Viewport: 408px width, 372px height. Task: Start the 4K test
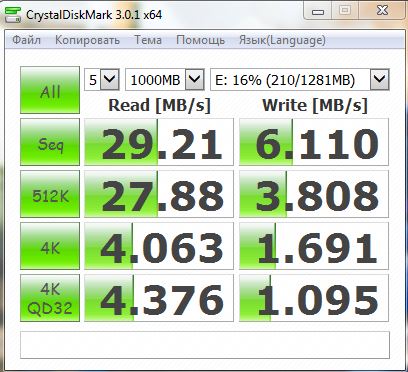[50, 246]
